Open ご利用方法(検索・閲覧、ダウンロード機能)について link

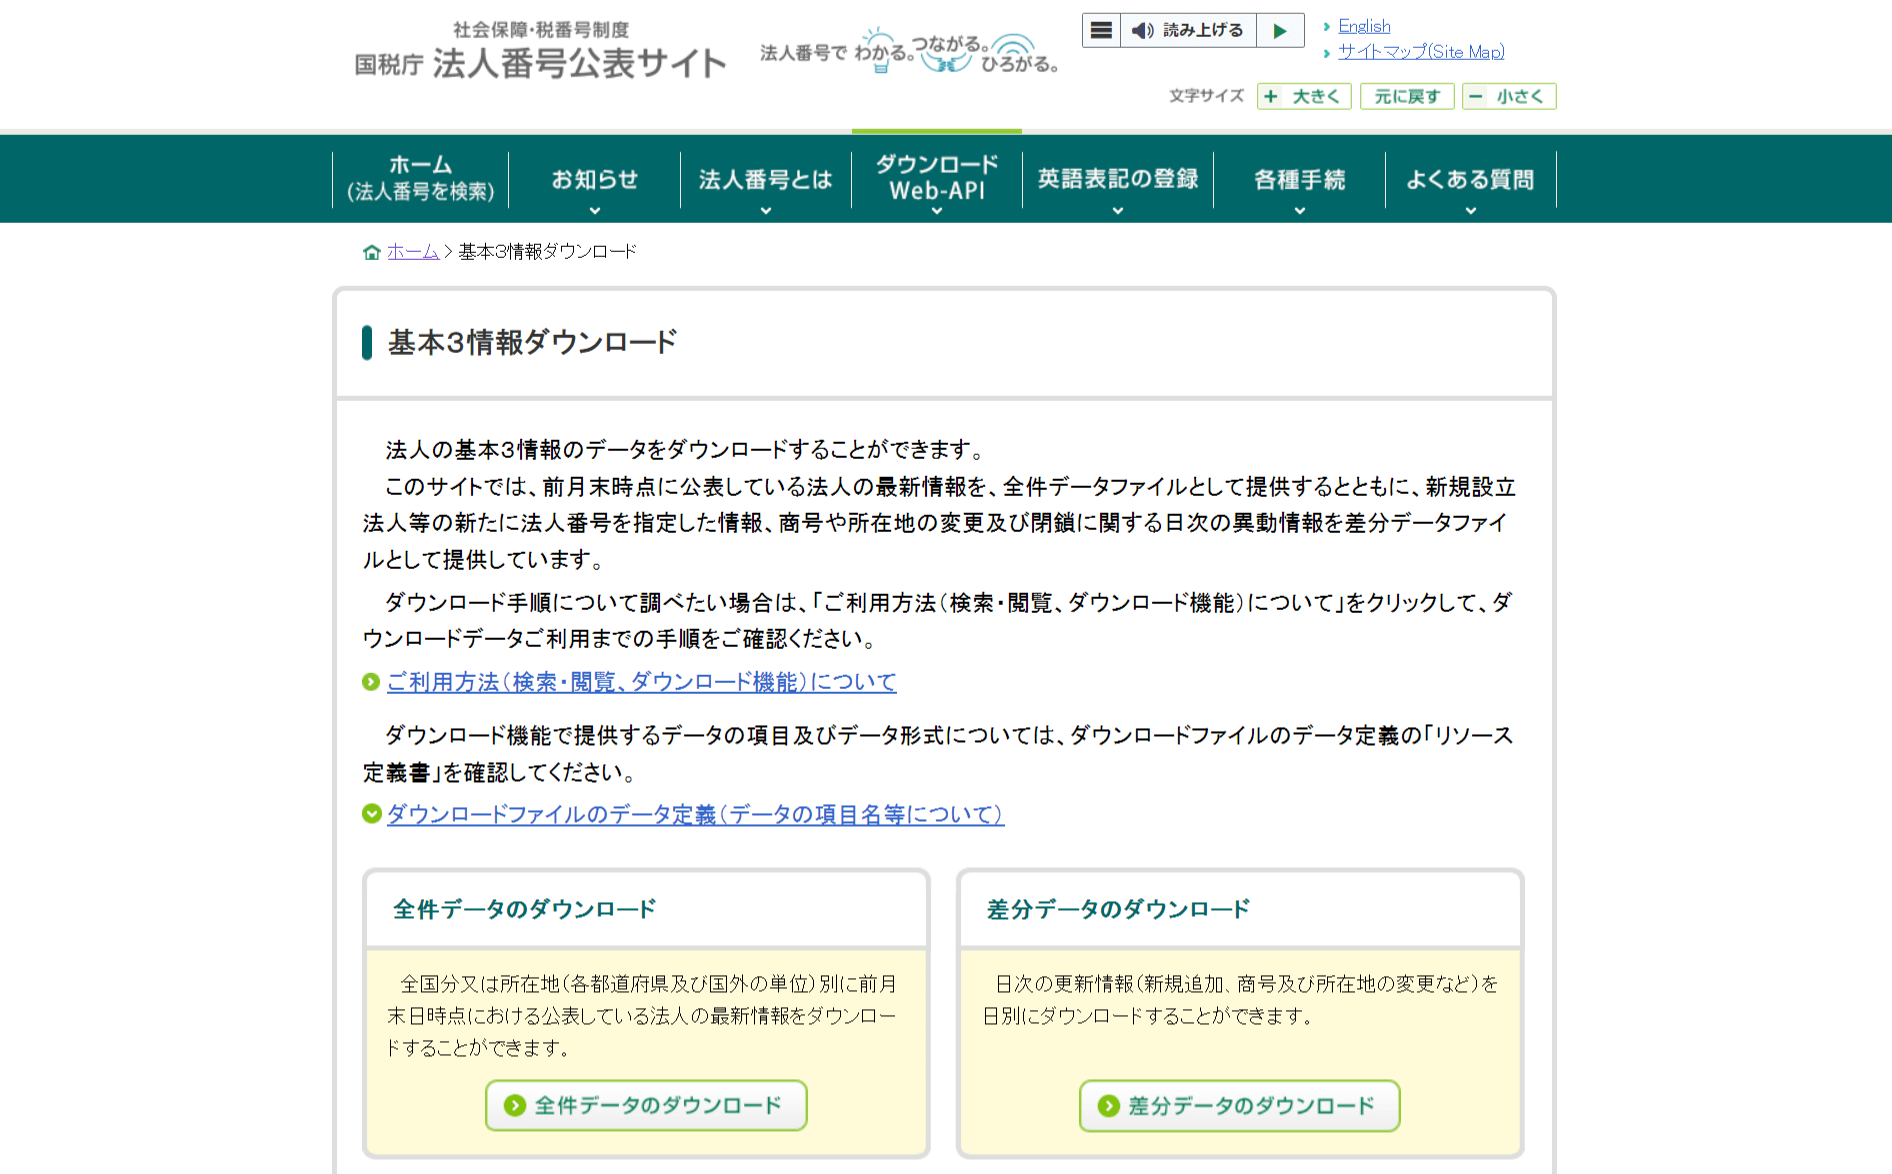[642, 682]
